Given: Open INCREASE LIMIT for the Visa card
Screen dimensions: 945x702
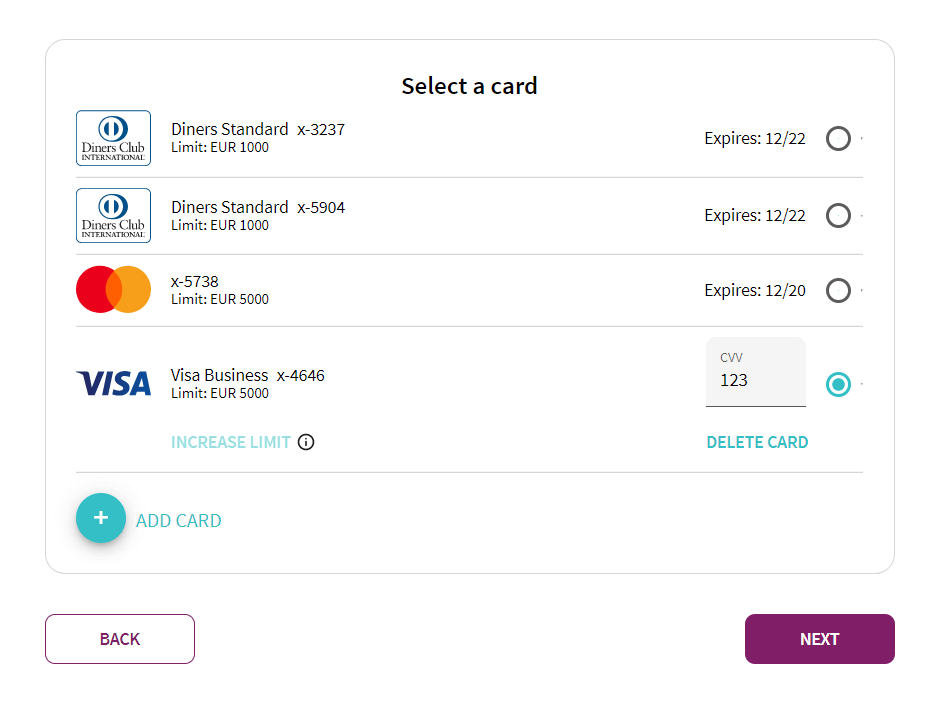Looking at the screenshot, I should pos(230,441).
